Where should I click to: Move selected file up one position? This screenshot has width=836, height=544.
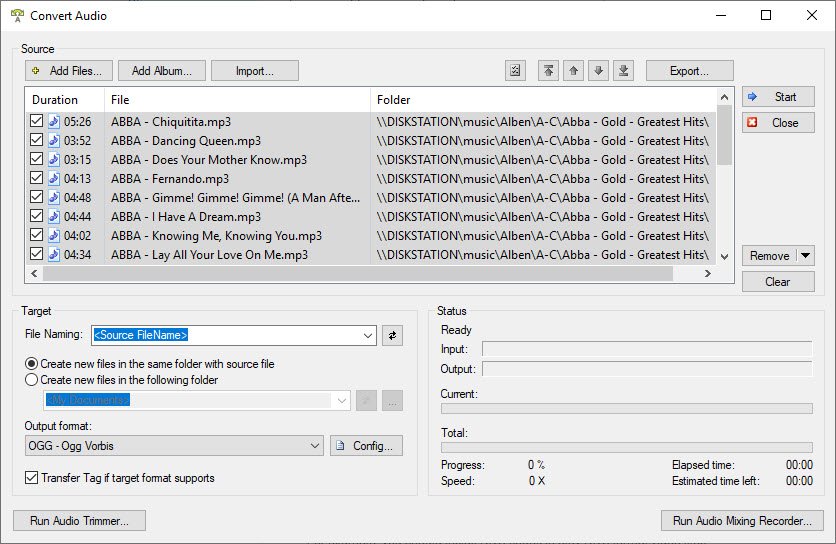pyautogui.click(x=573, y=71)
